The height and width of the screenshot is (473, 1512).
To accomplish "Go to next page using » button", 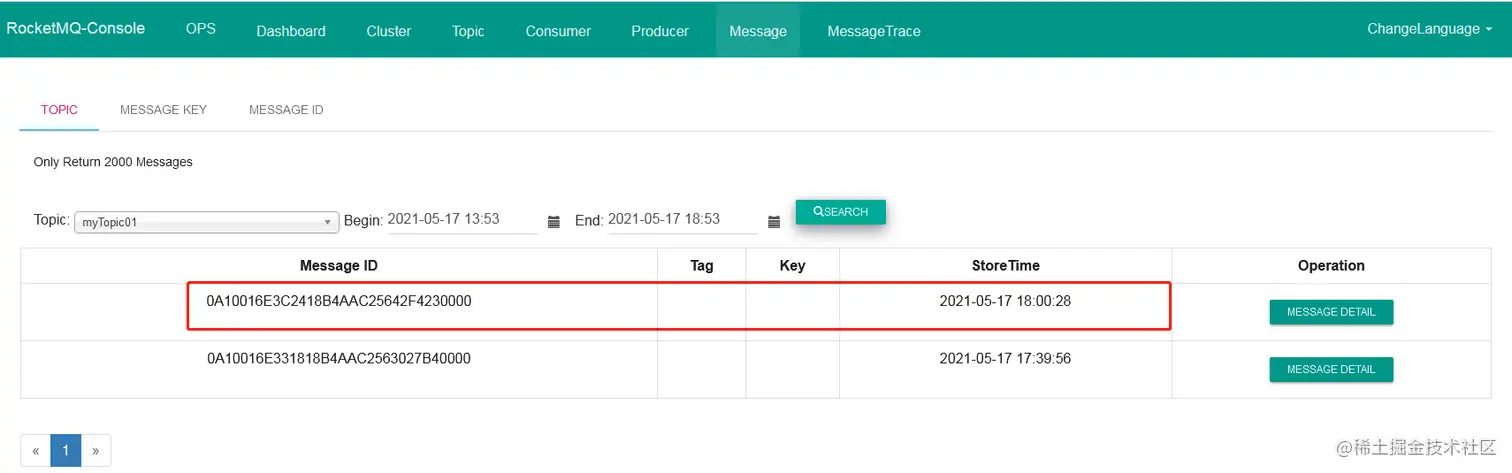I will 96,451.
